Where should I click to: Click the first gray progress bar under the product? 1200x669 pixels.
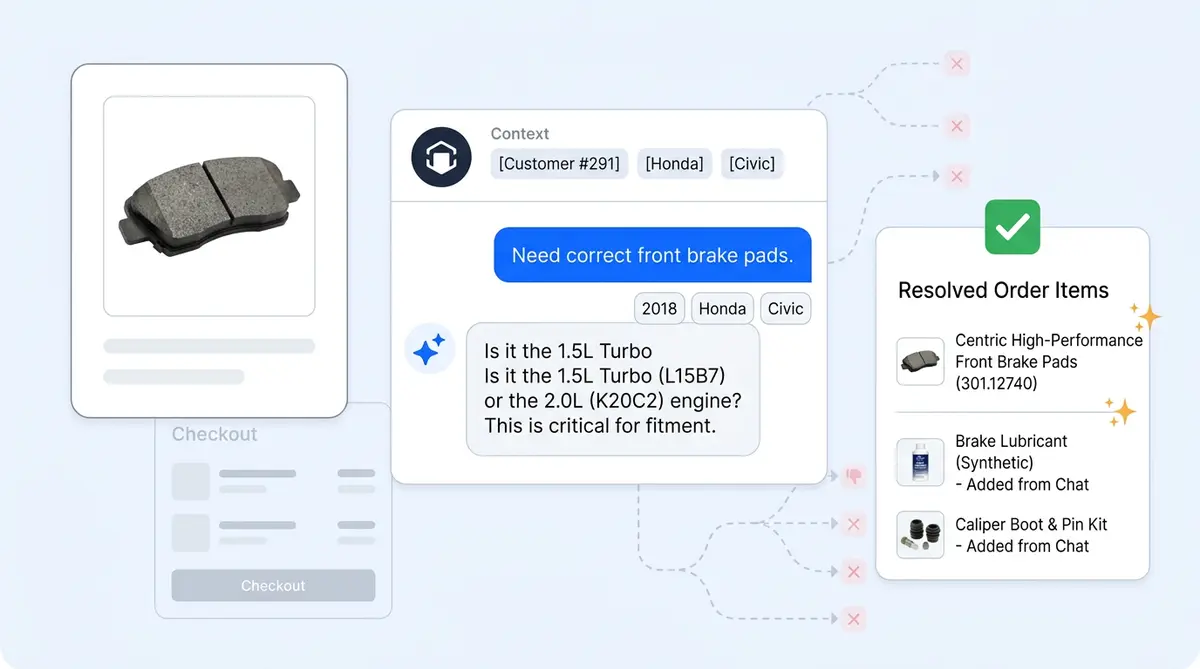(208, 345)
